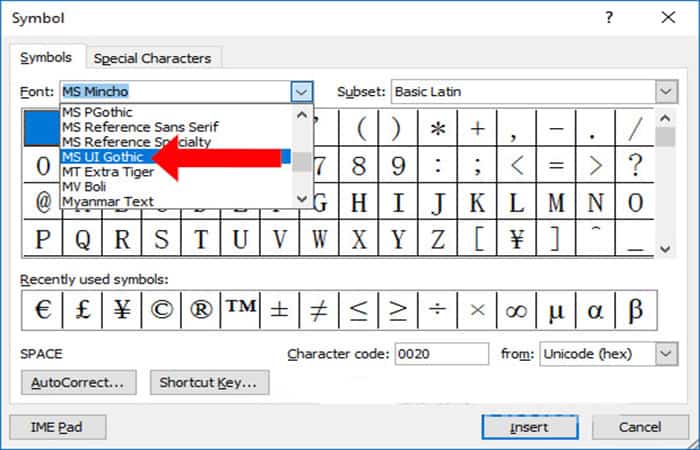Select the plus sign in symbol grid
Viewport: 700px width, 450px height.
477,129
